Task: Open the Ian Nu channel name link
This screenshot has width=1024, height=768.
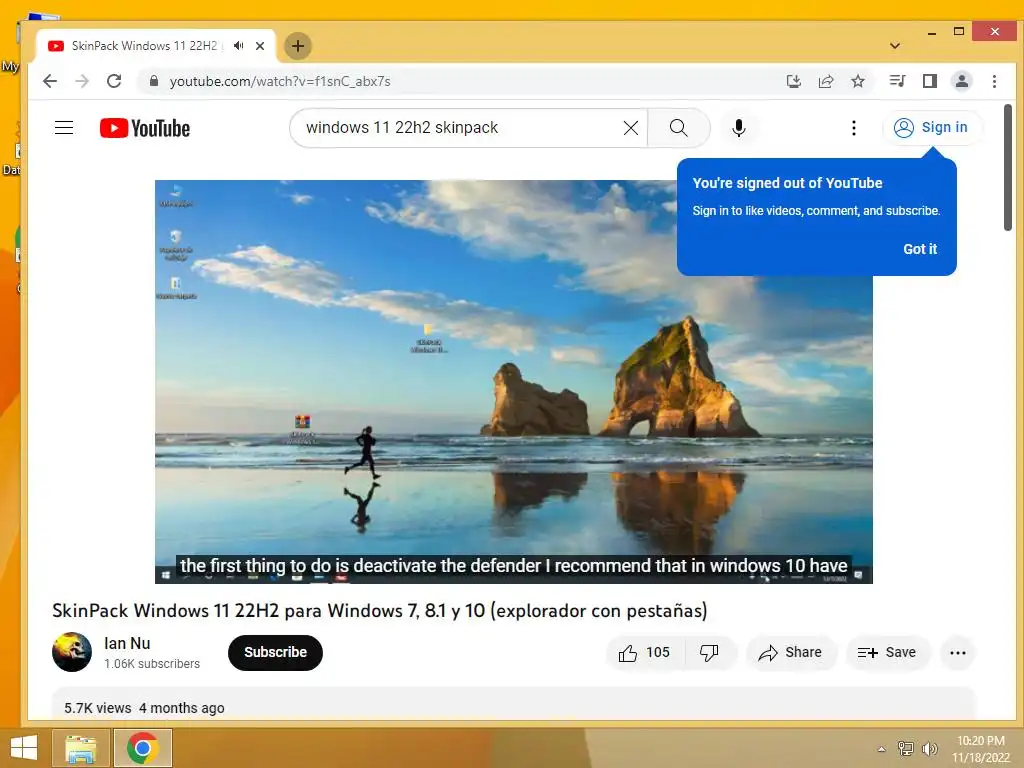Action: pos(127,643)
